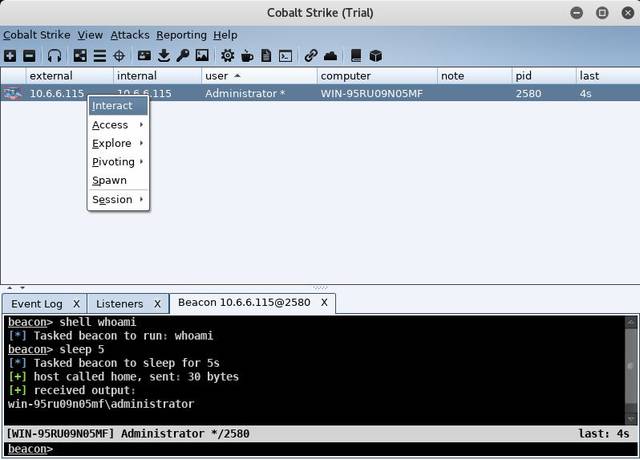Image resolution: width=640 pixels, height=460 pixels.
Task: Open the Help menu
Action: coord(225,35)
